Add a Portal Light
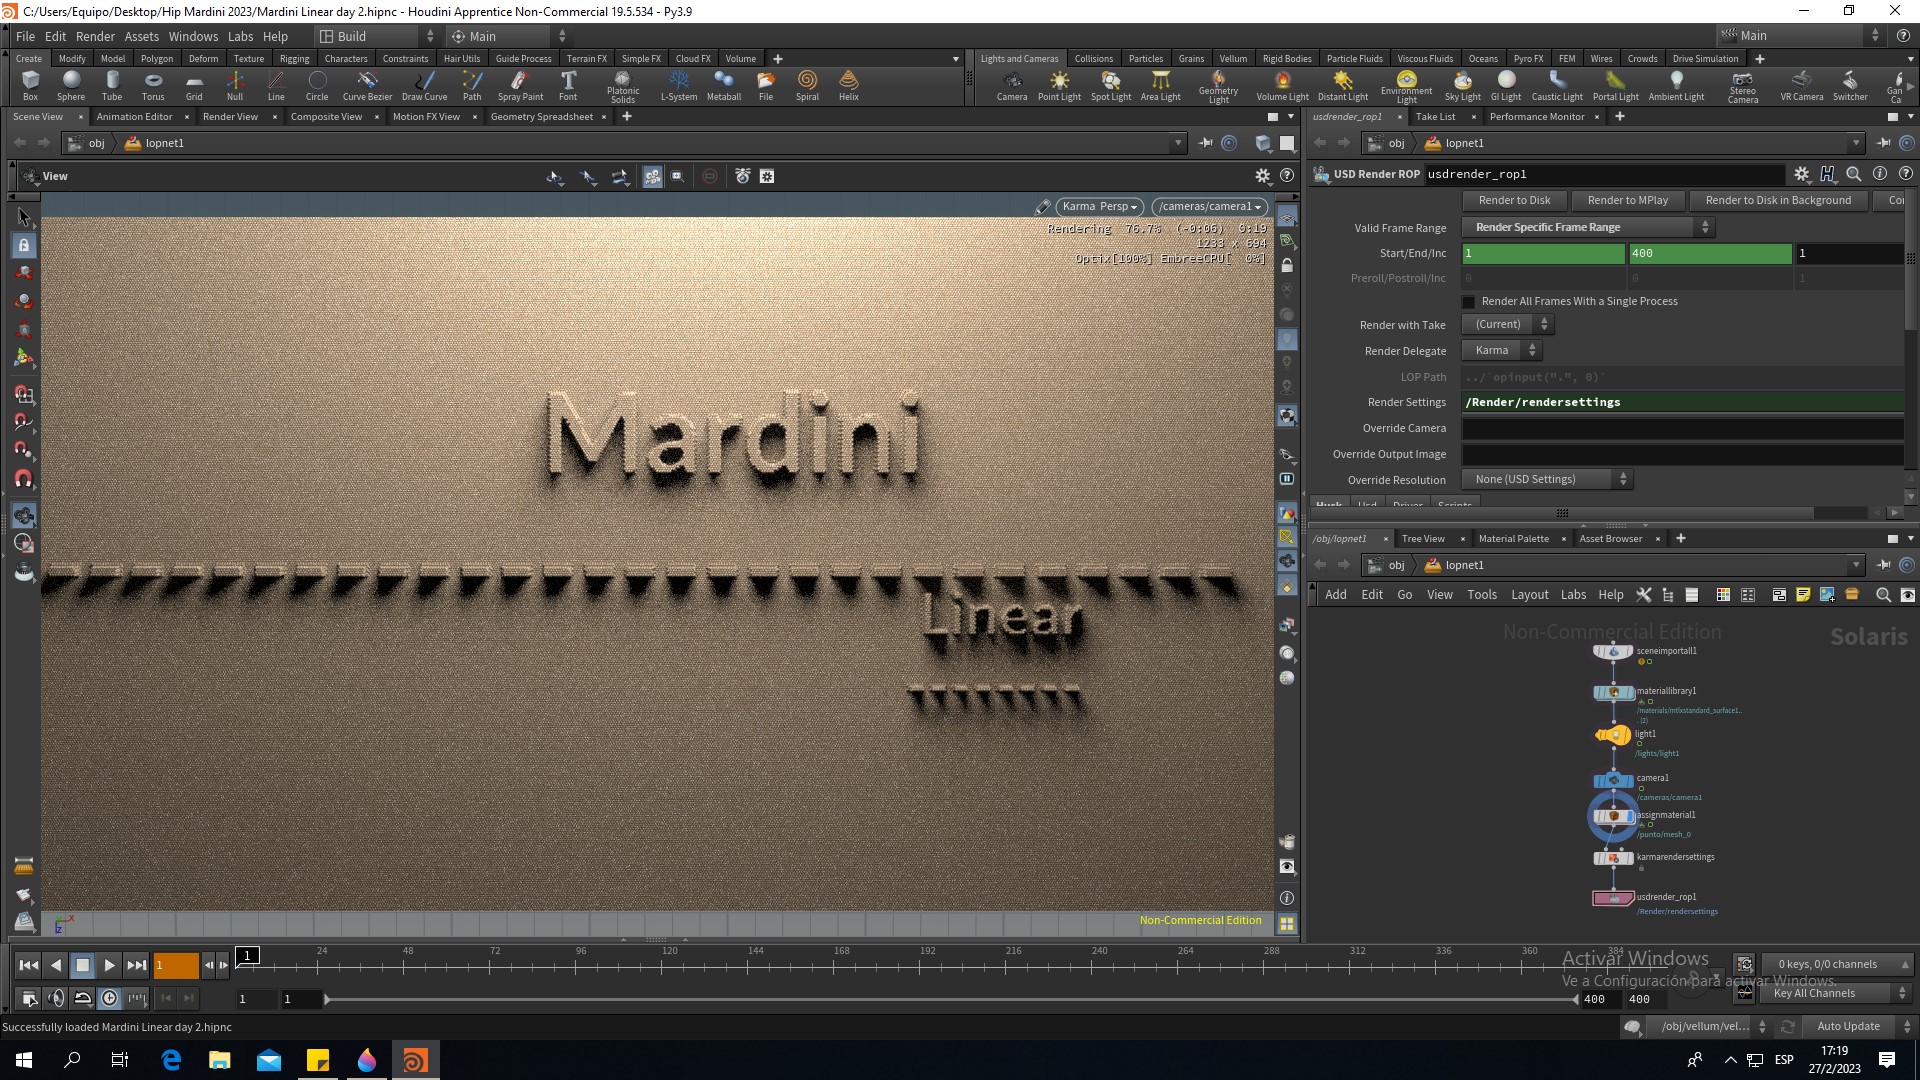The image size is (1920, 1080). click(1616, 85)
